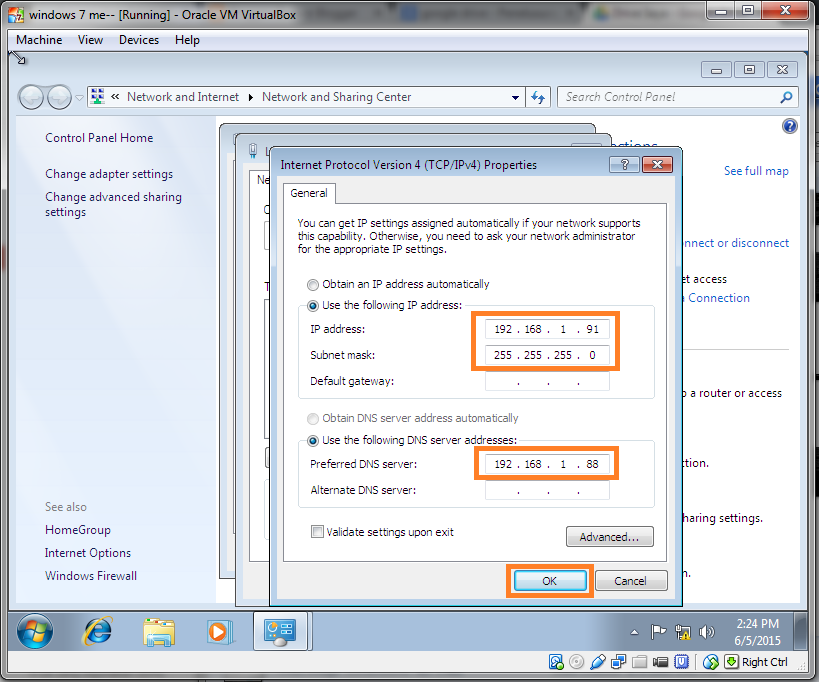The width and height of the screenshot is (819, 682).
Task: Confirm IPv4 settings with OK
Action: [x=550, y=581]
